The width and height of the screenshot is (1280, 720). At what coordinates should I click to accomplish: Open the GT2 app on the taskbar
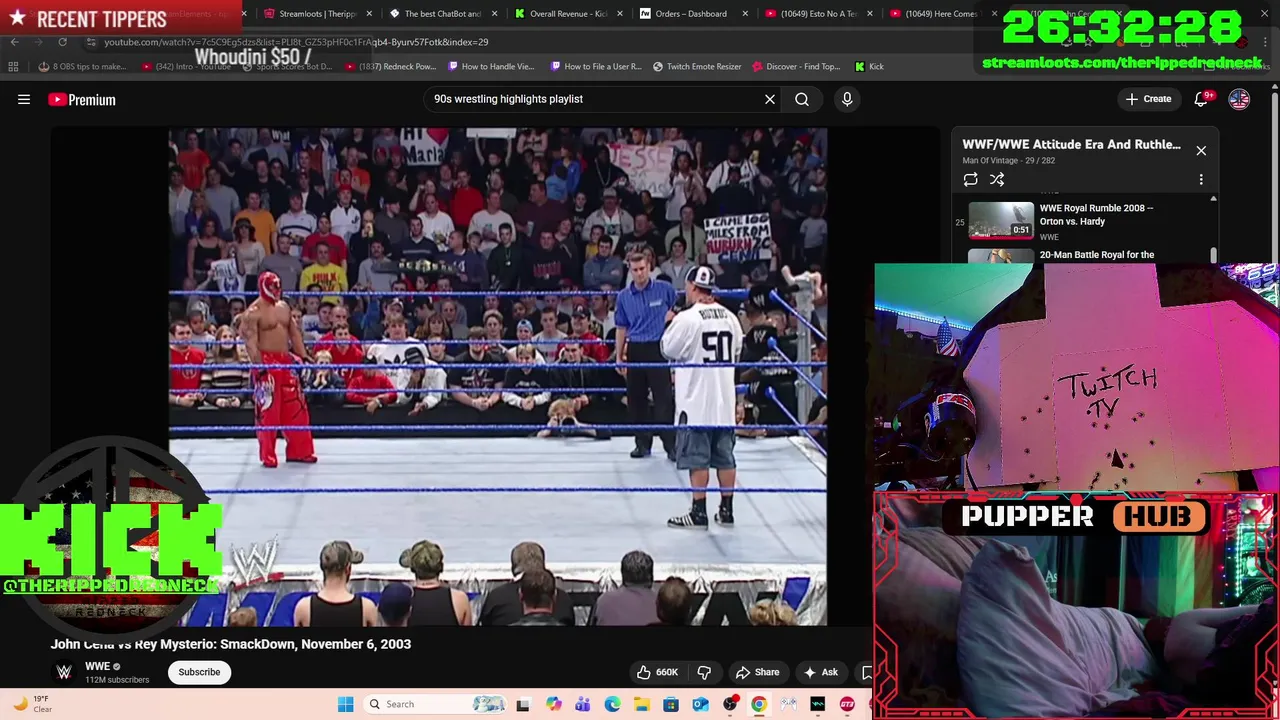click(847, 704)
